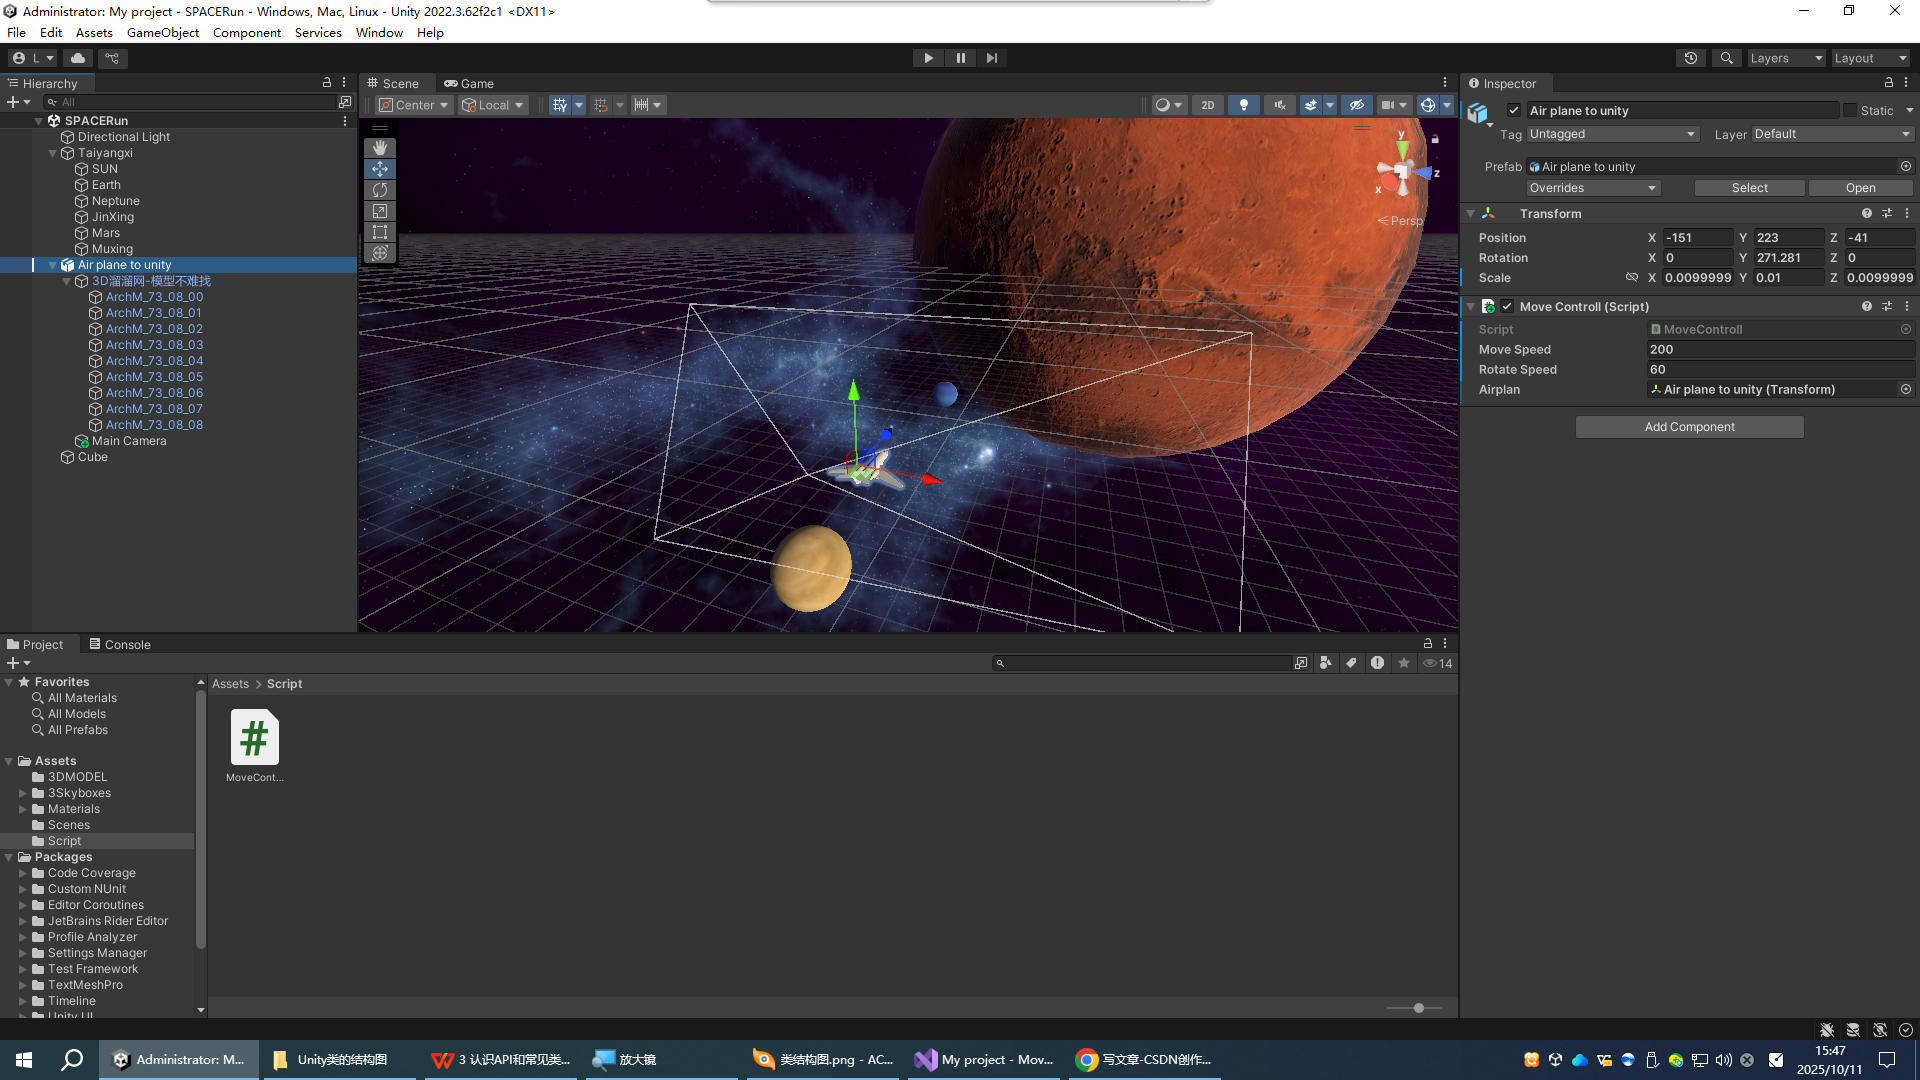The height and width of the screenshot is (1080, 1920).
Task: Select the Rect tool in Scene
Action: [380, 232]
